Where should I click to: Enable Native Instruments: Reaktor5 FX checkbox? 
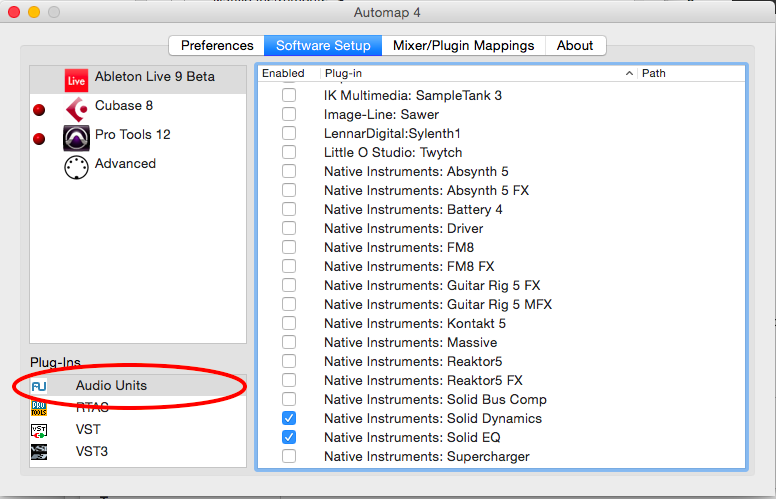click(289, 380)
